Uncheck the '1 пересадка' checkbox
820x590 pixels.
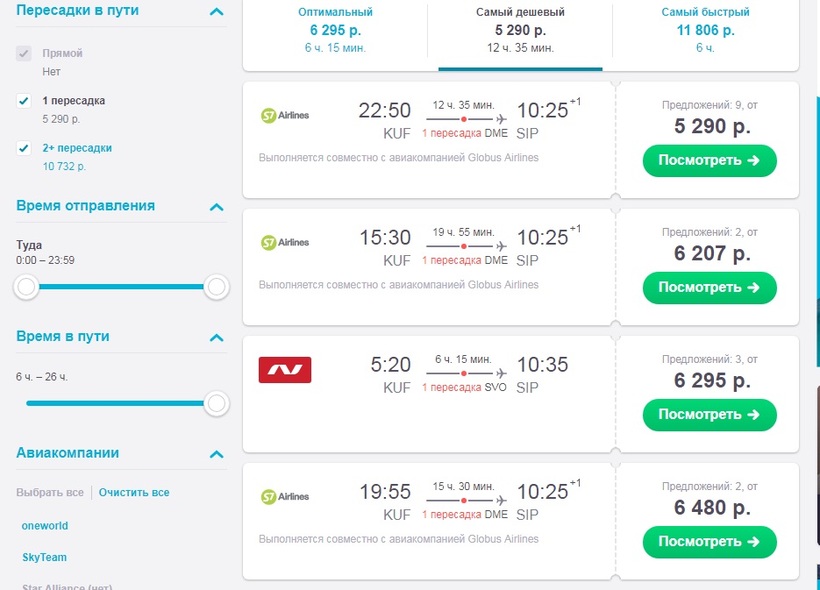point(24,100)
